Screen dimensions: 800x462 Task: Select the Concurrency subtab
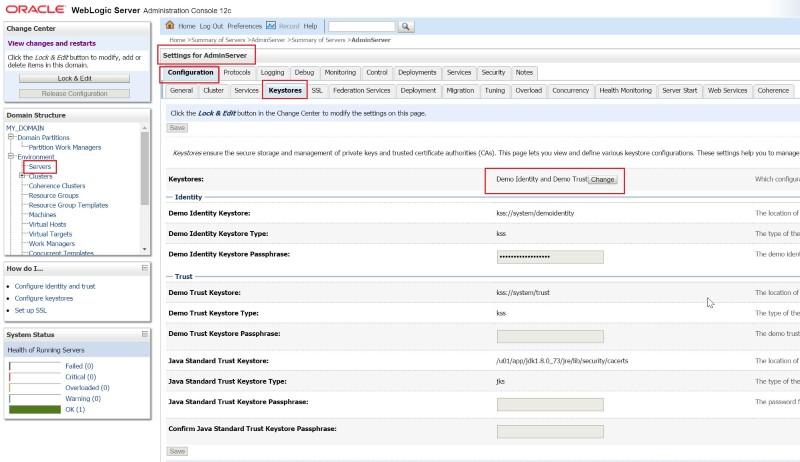click(570, 91)
